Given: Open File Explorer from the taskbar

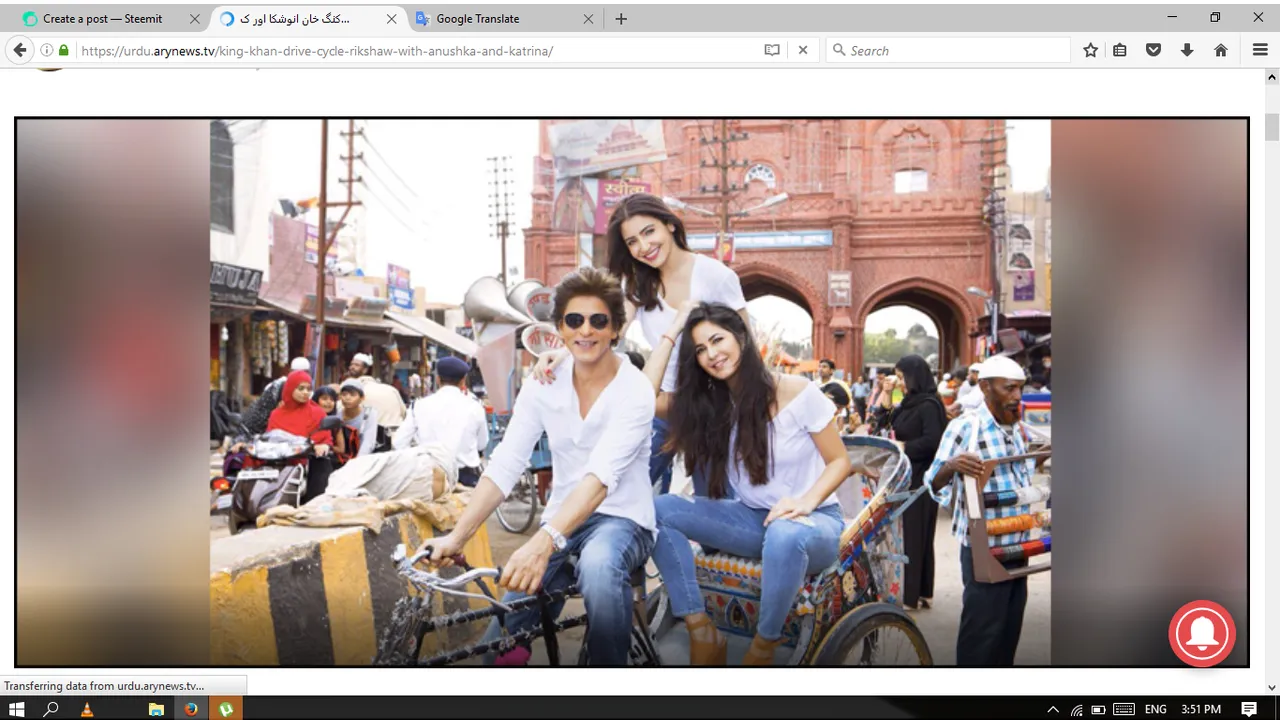Looking at the screenshot, I should [x=156, y=709].
